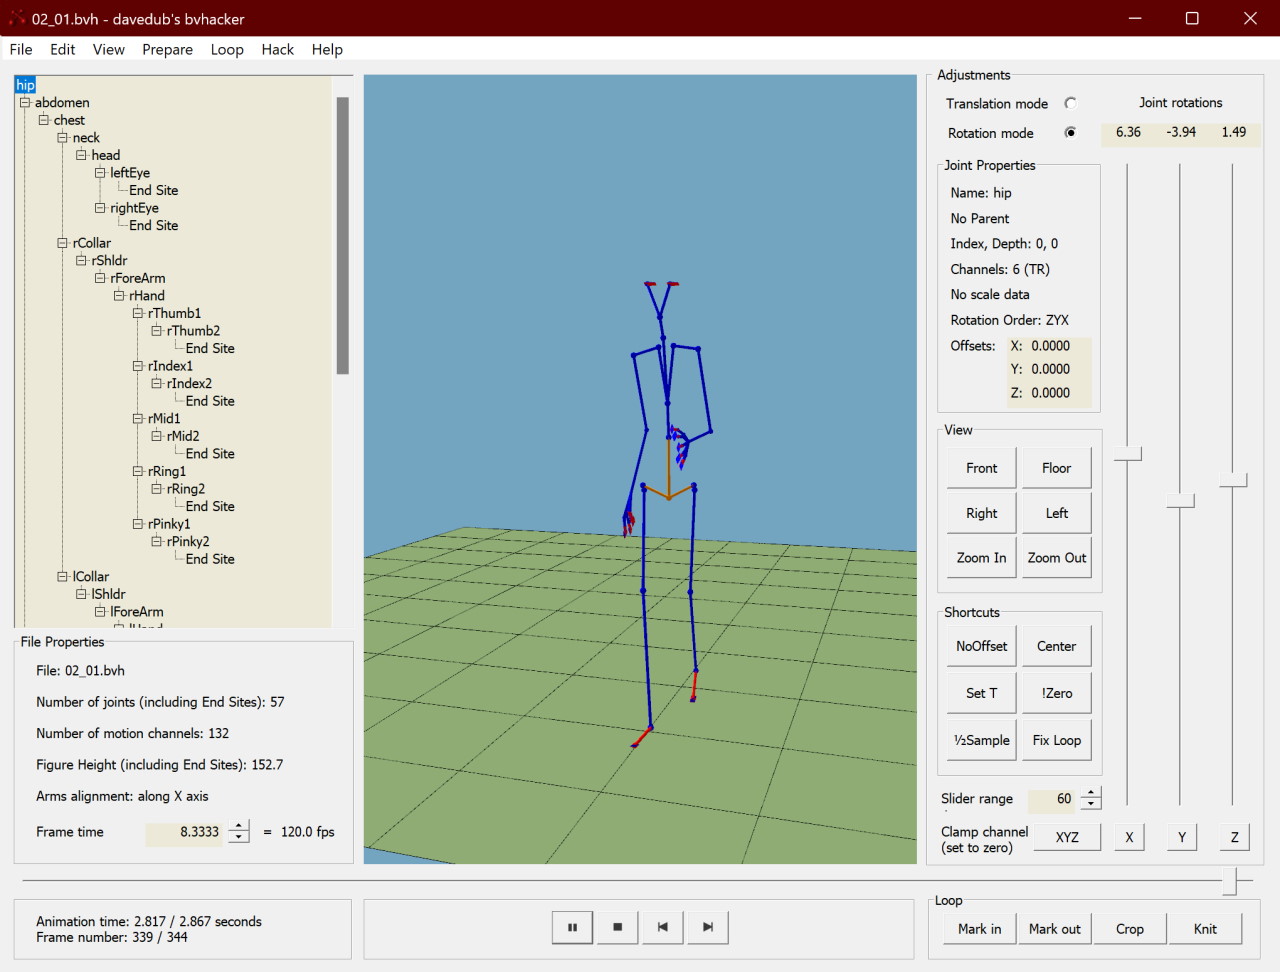Step back one frame
The image size is (1280, 972).
click(662, 927)
